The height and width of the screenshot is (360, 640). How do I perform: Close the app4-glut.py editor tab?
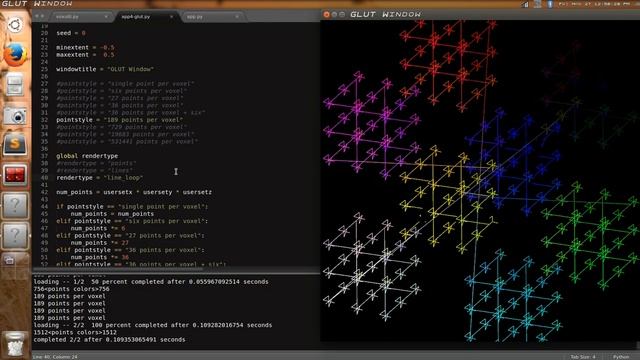(x=171, y=17)
